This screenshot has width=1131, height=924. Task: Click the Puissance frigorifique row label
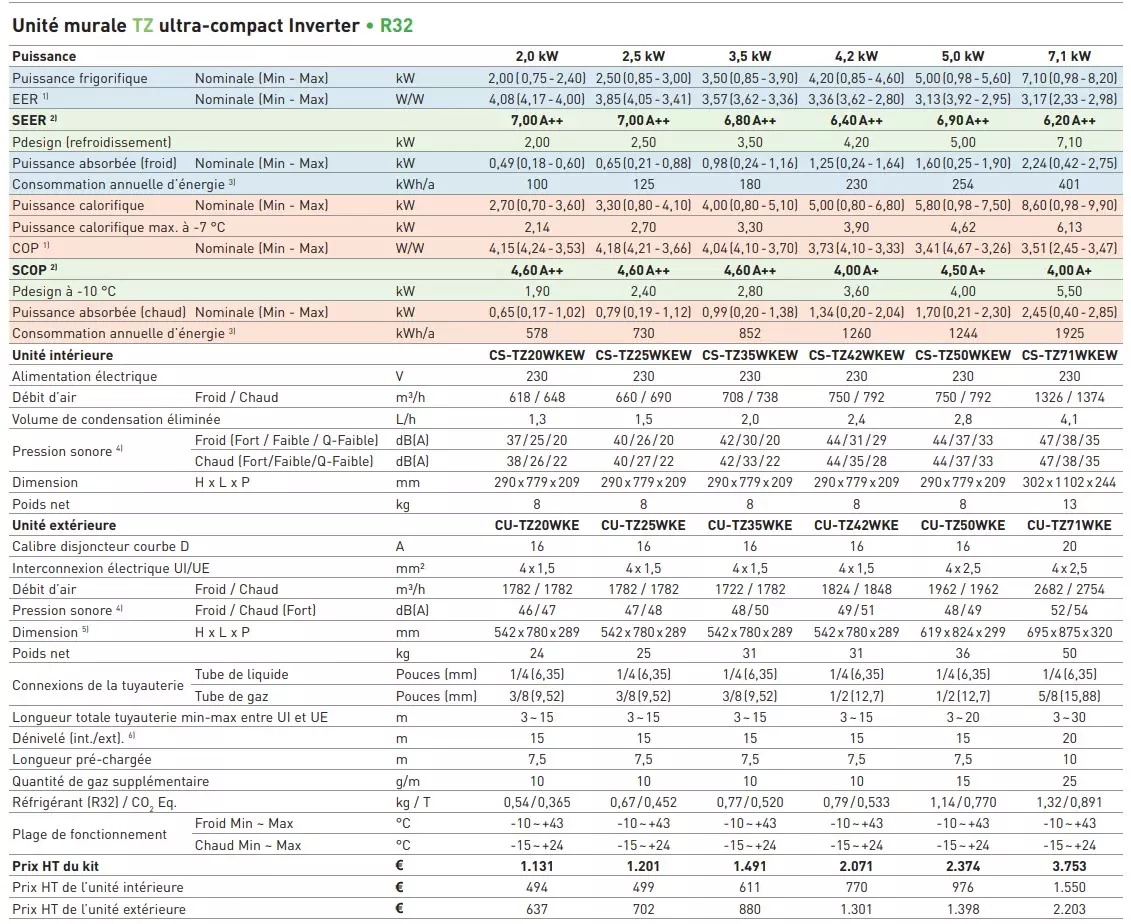point(80,78)
